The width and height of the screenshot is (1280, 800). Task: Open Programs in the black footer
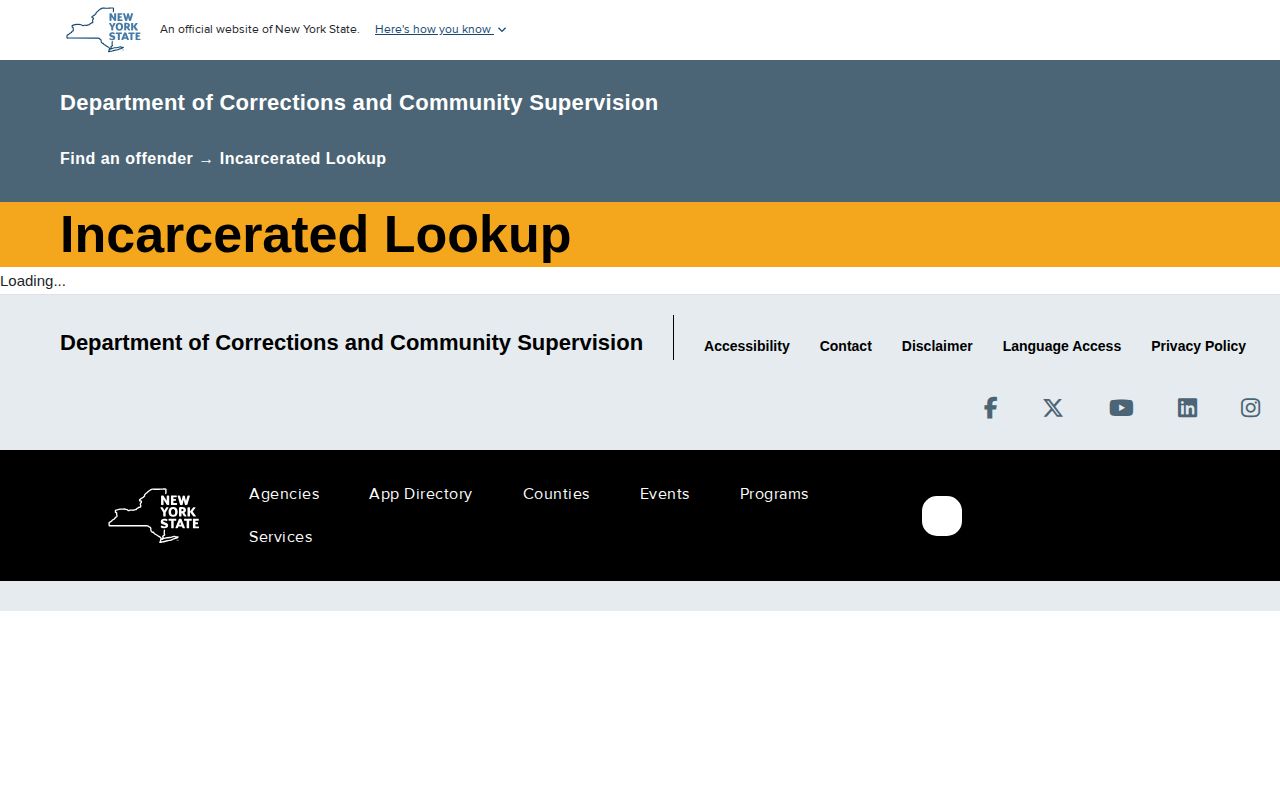[774, 494]
